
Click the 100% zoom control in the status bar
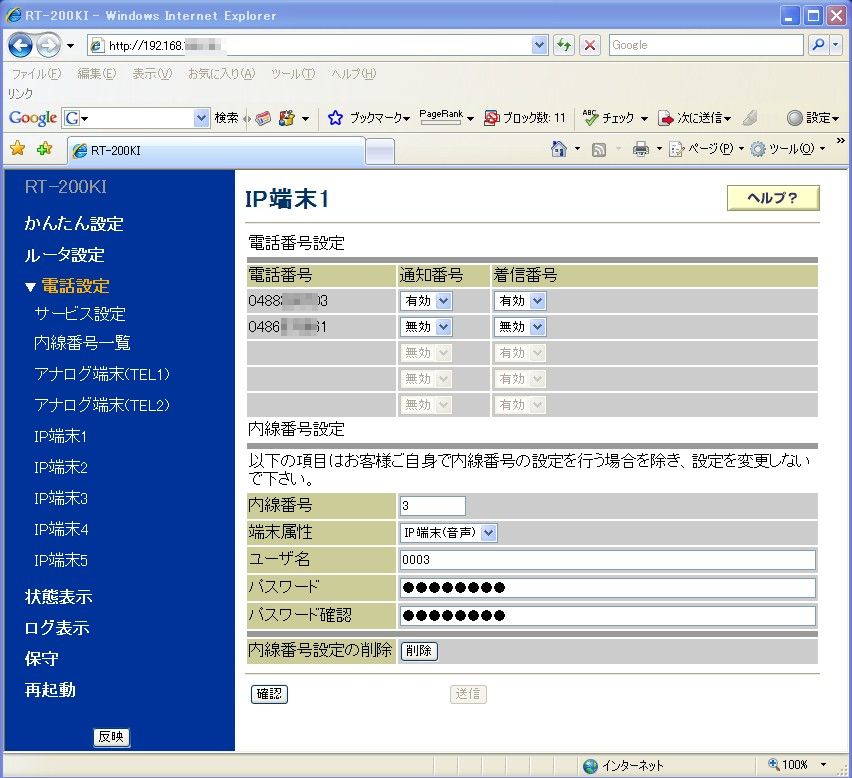(795, 762)
